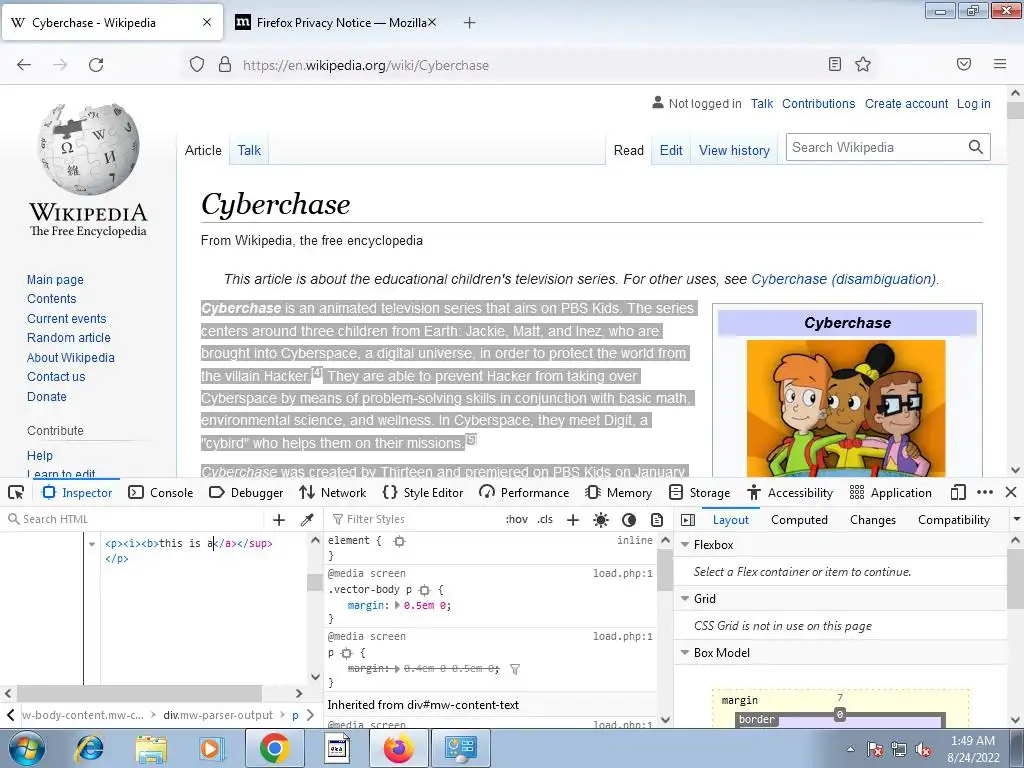1024x768 pixels.
Task: Click the Wikipedia Talk tab
Action: (x=249, y=150)
